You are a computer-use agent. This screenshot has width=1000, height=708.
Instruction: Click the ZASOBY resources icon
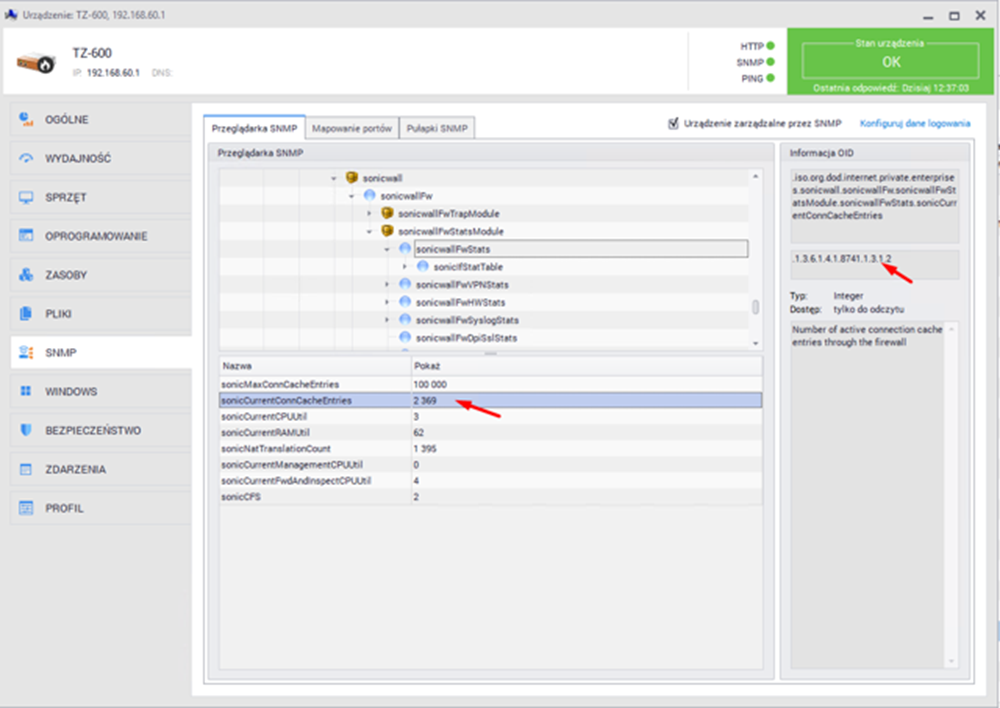coord(27,275)
